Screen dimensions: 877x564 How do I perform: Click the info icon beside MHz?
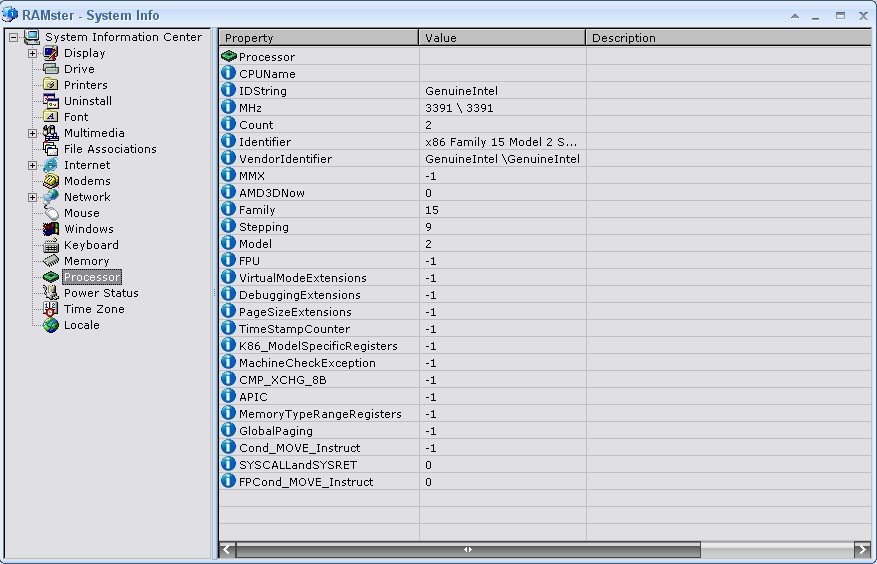[x=228, y=107]
